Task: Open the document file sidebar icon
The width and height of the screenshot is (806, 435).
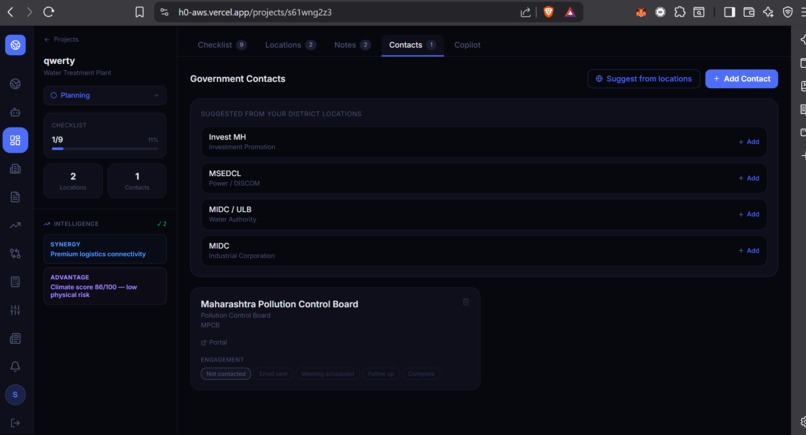Action: click(x=15, y=196)
